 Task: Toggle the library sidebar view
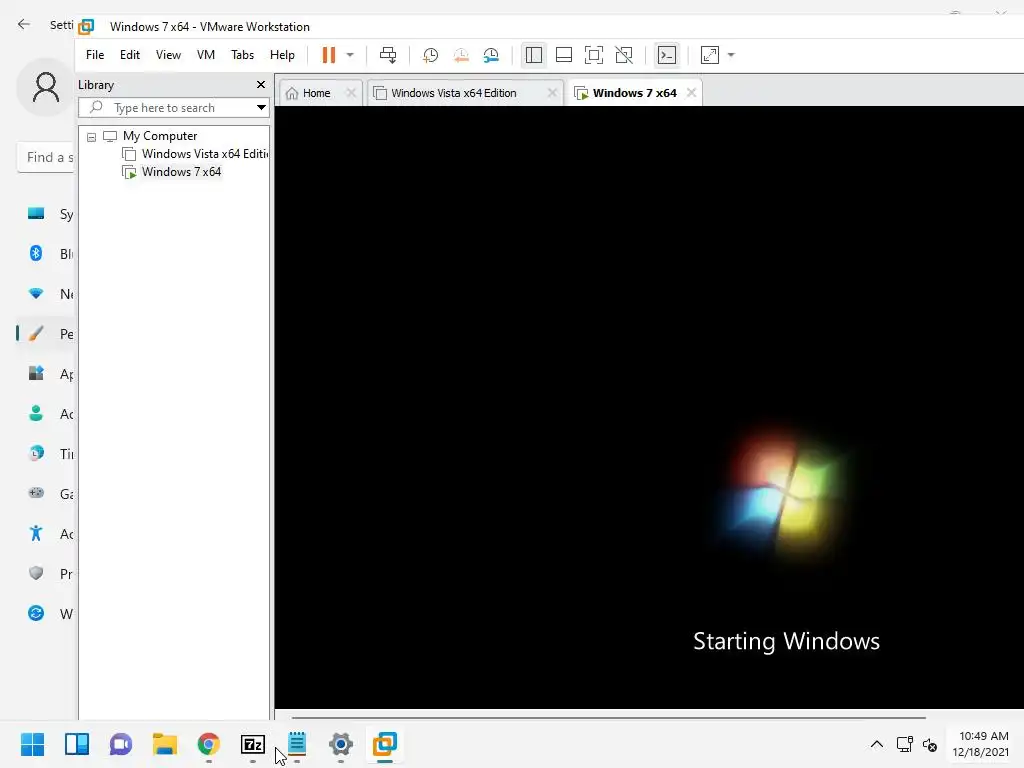click(534, 55)
